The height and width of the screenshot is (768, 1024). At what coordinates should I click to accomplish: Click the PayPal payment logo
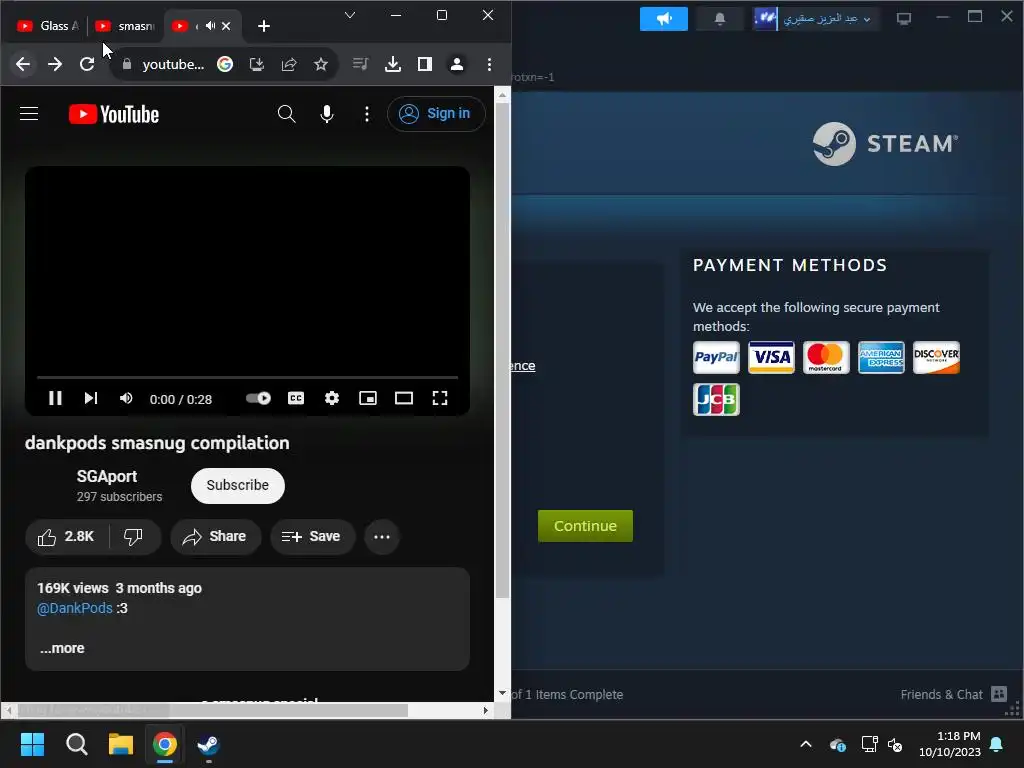716,357
